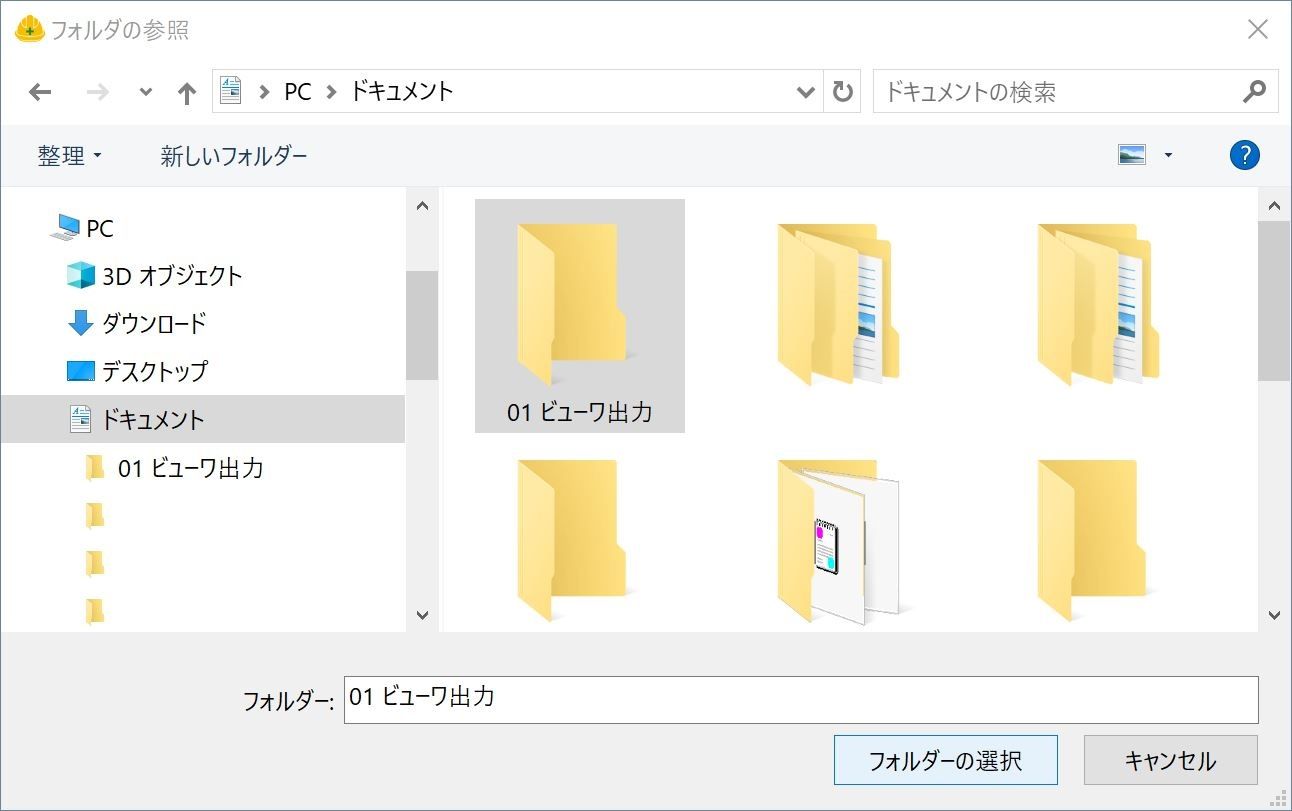1292x811 pixels.
Task: Select 3D オブジェクト in navigation pane
Action: [x=172, y=276]
